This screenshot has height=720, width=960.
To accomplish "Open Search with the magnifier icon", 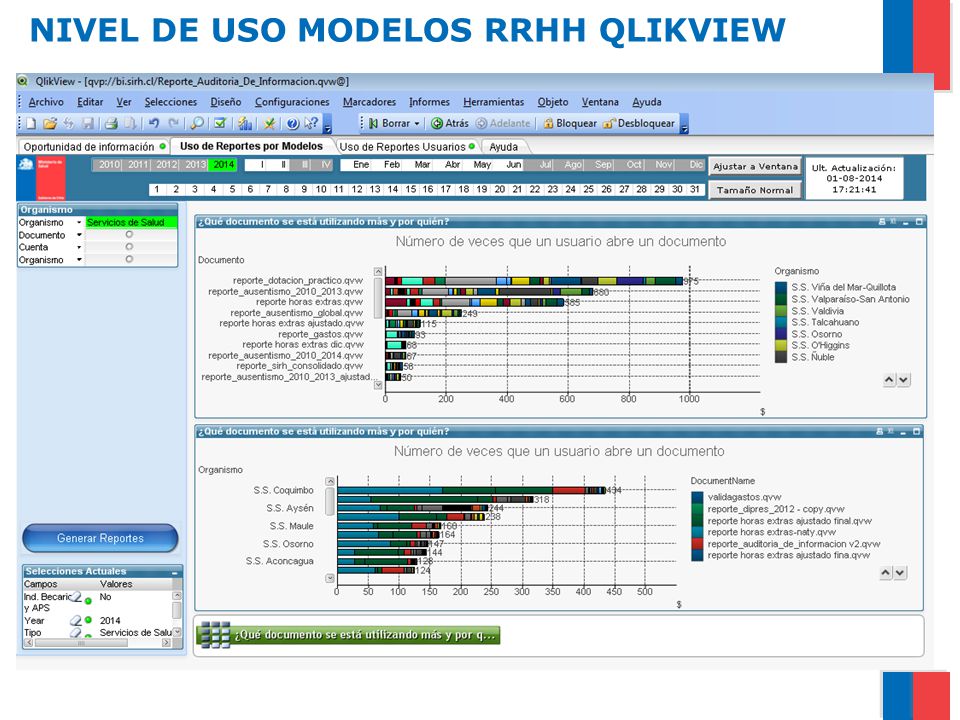I will [197, 124].
